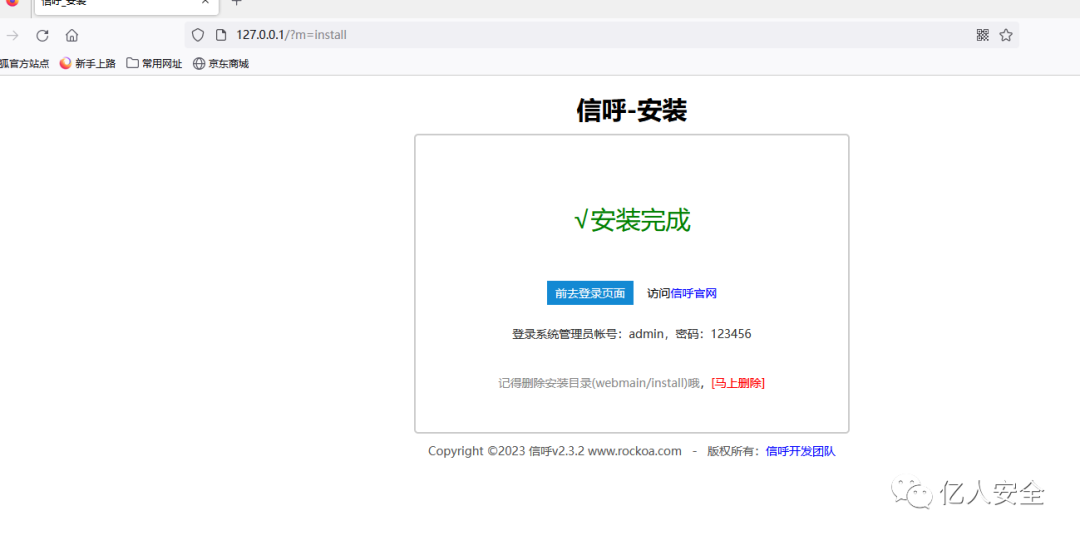The image size is (1080, 540).
Task: Bookmark this page with the star icon
Action: pyautogui.click(x=1006, y=35)
